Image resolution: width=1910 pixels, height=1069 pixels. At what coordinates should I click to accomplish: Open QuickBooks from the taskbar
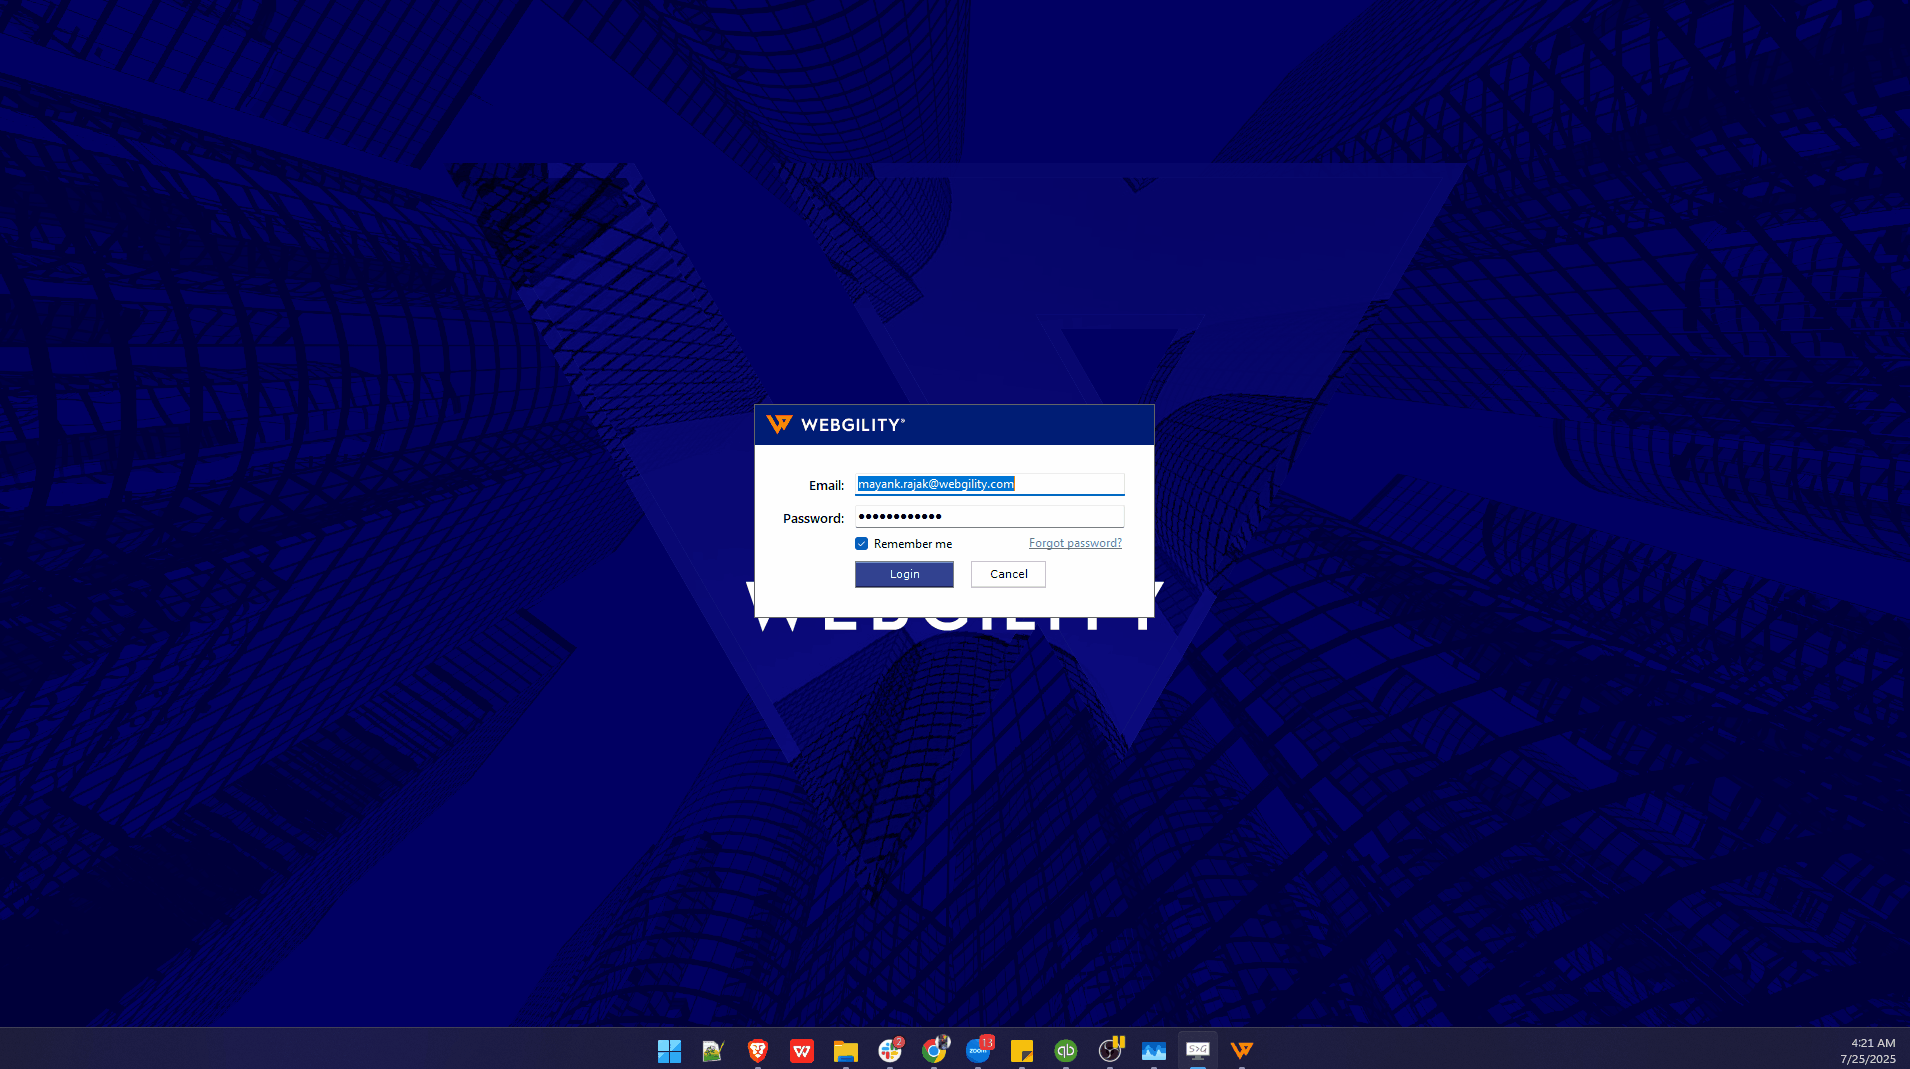pyautogui.click(x=1066, y=1051)
